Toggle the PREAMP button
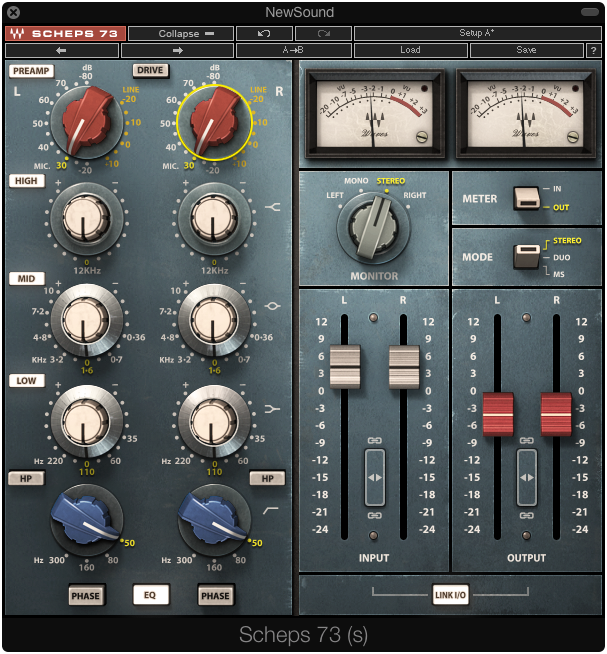 coord(31,71)
